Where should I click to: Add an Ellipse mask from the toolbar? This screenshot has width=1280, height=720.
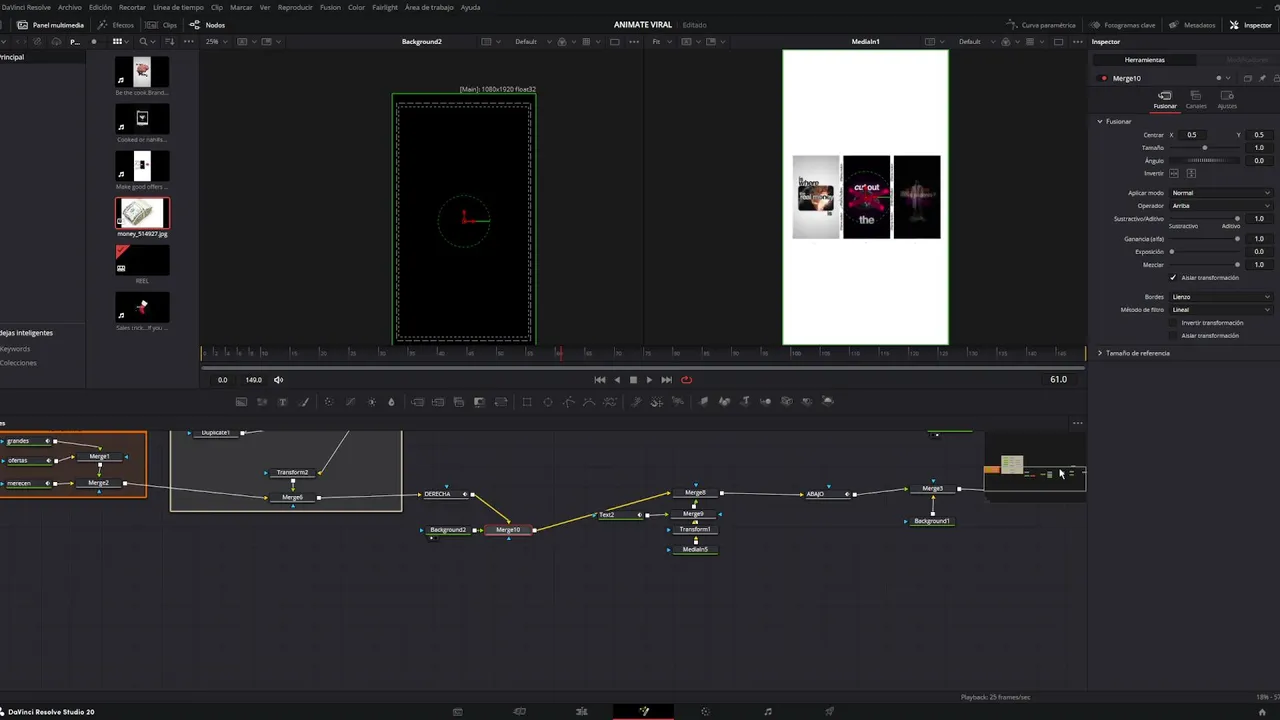click(x=548, y=402)
